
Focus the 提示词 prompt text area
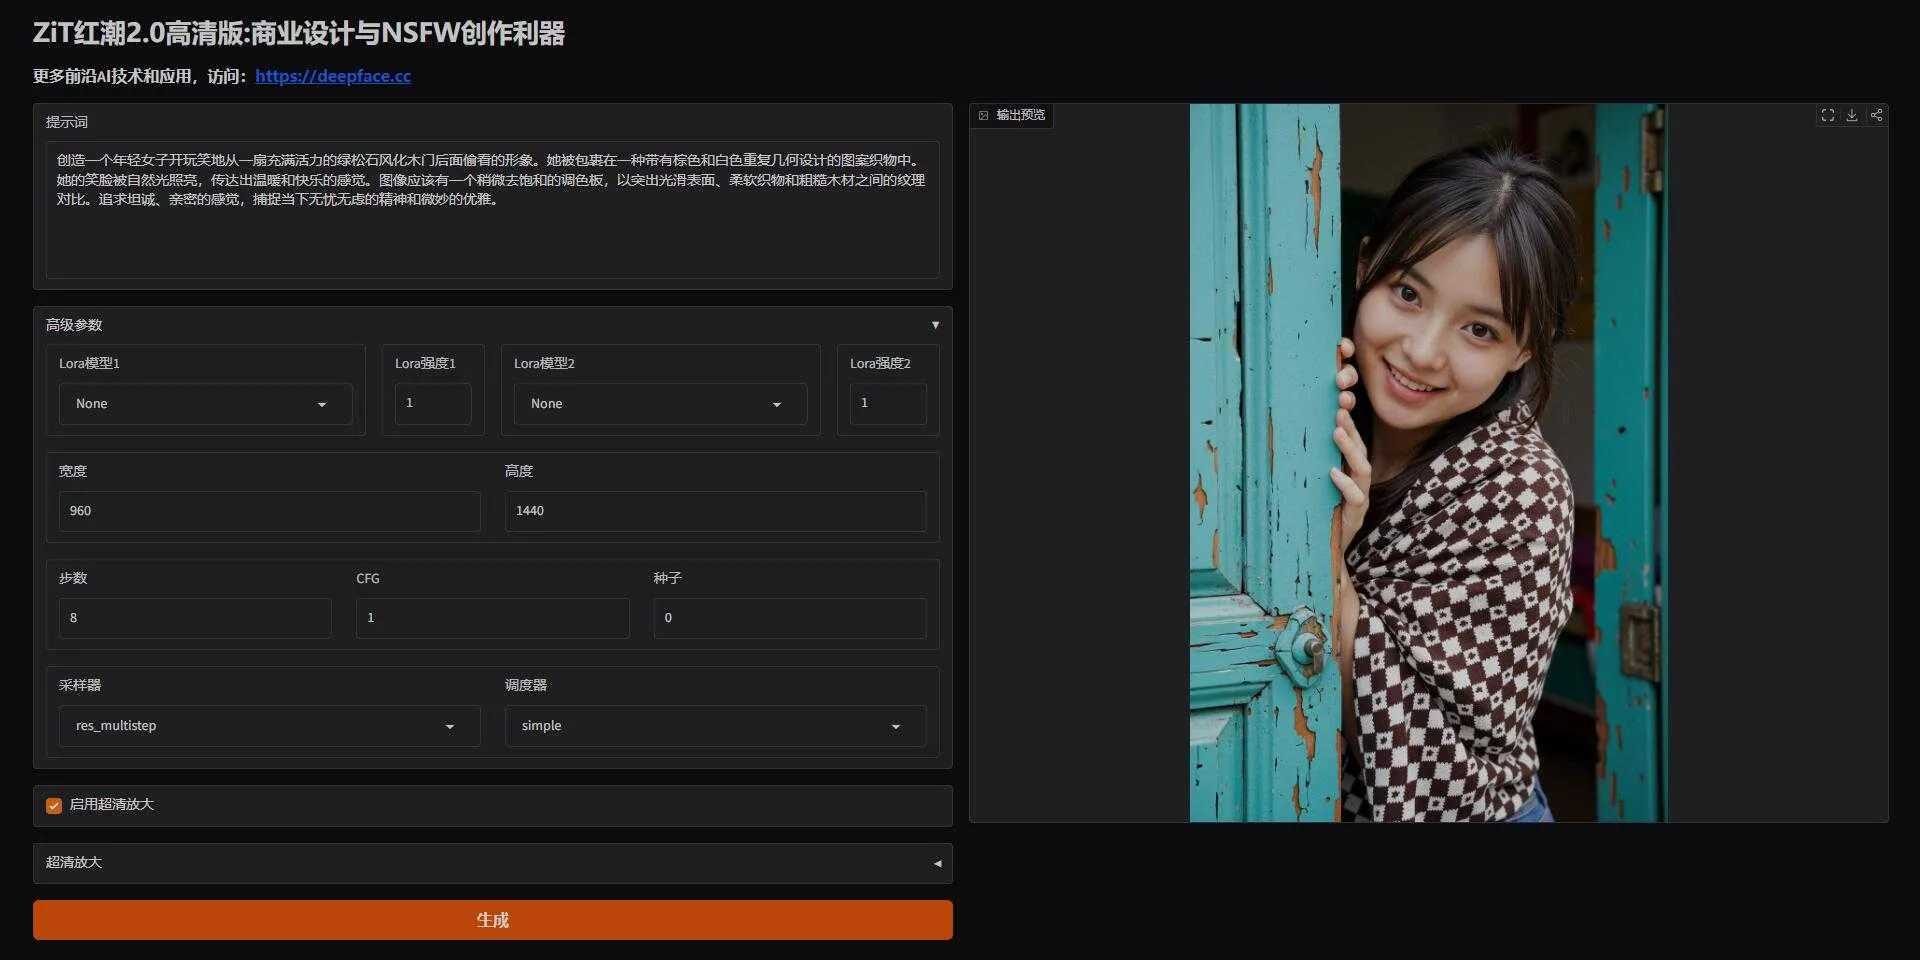tap(492, 210)
